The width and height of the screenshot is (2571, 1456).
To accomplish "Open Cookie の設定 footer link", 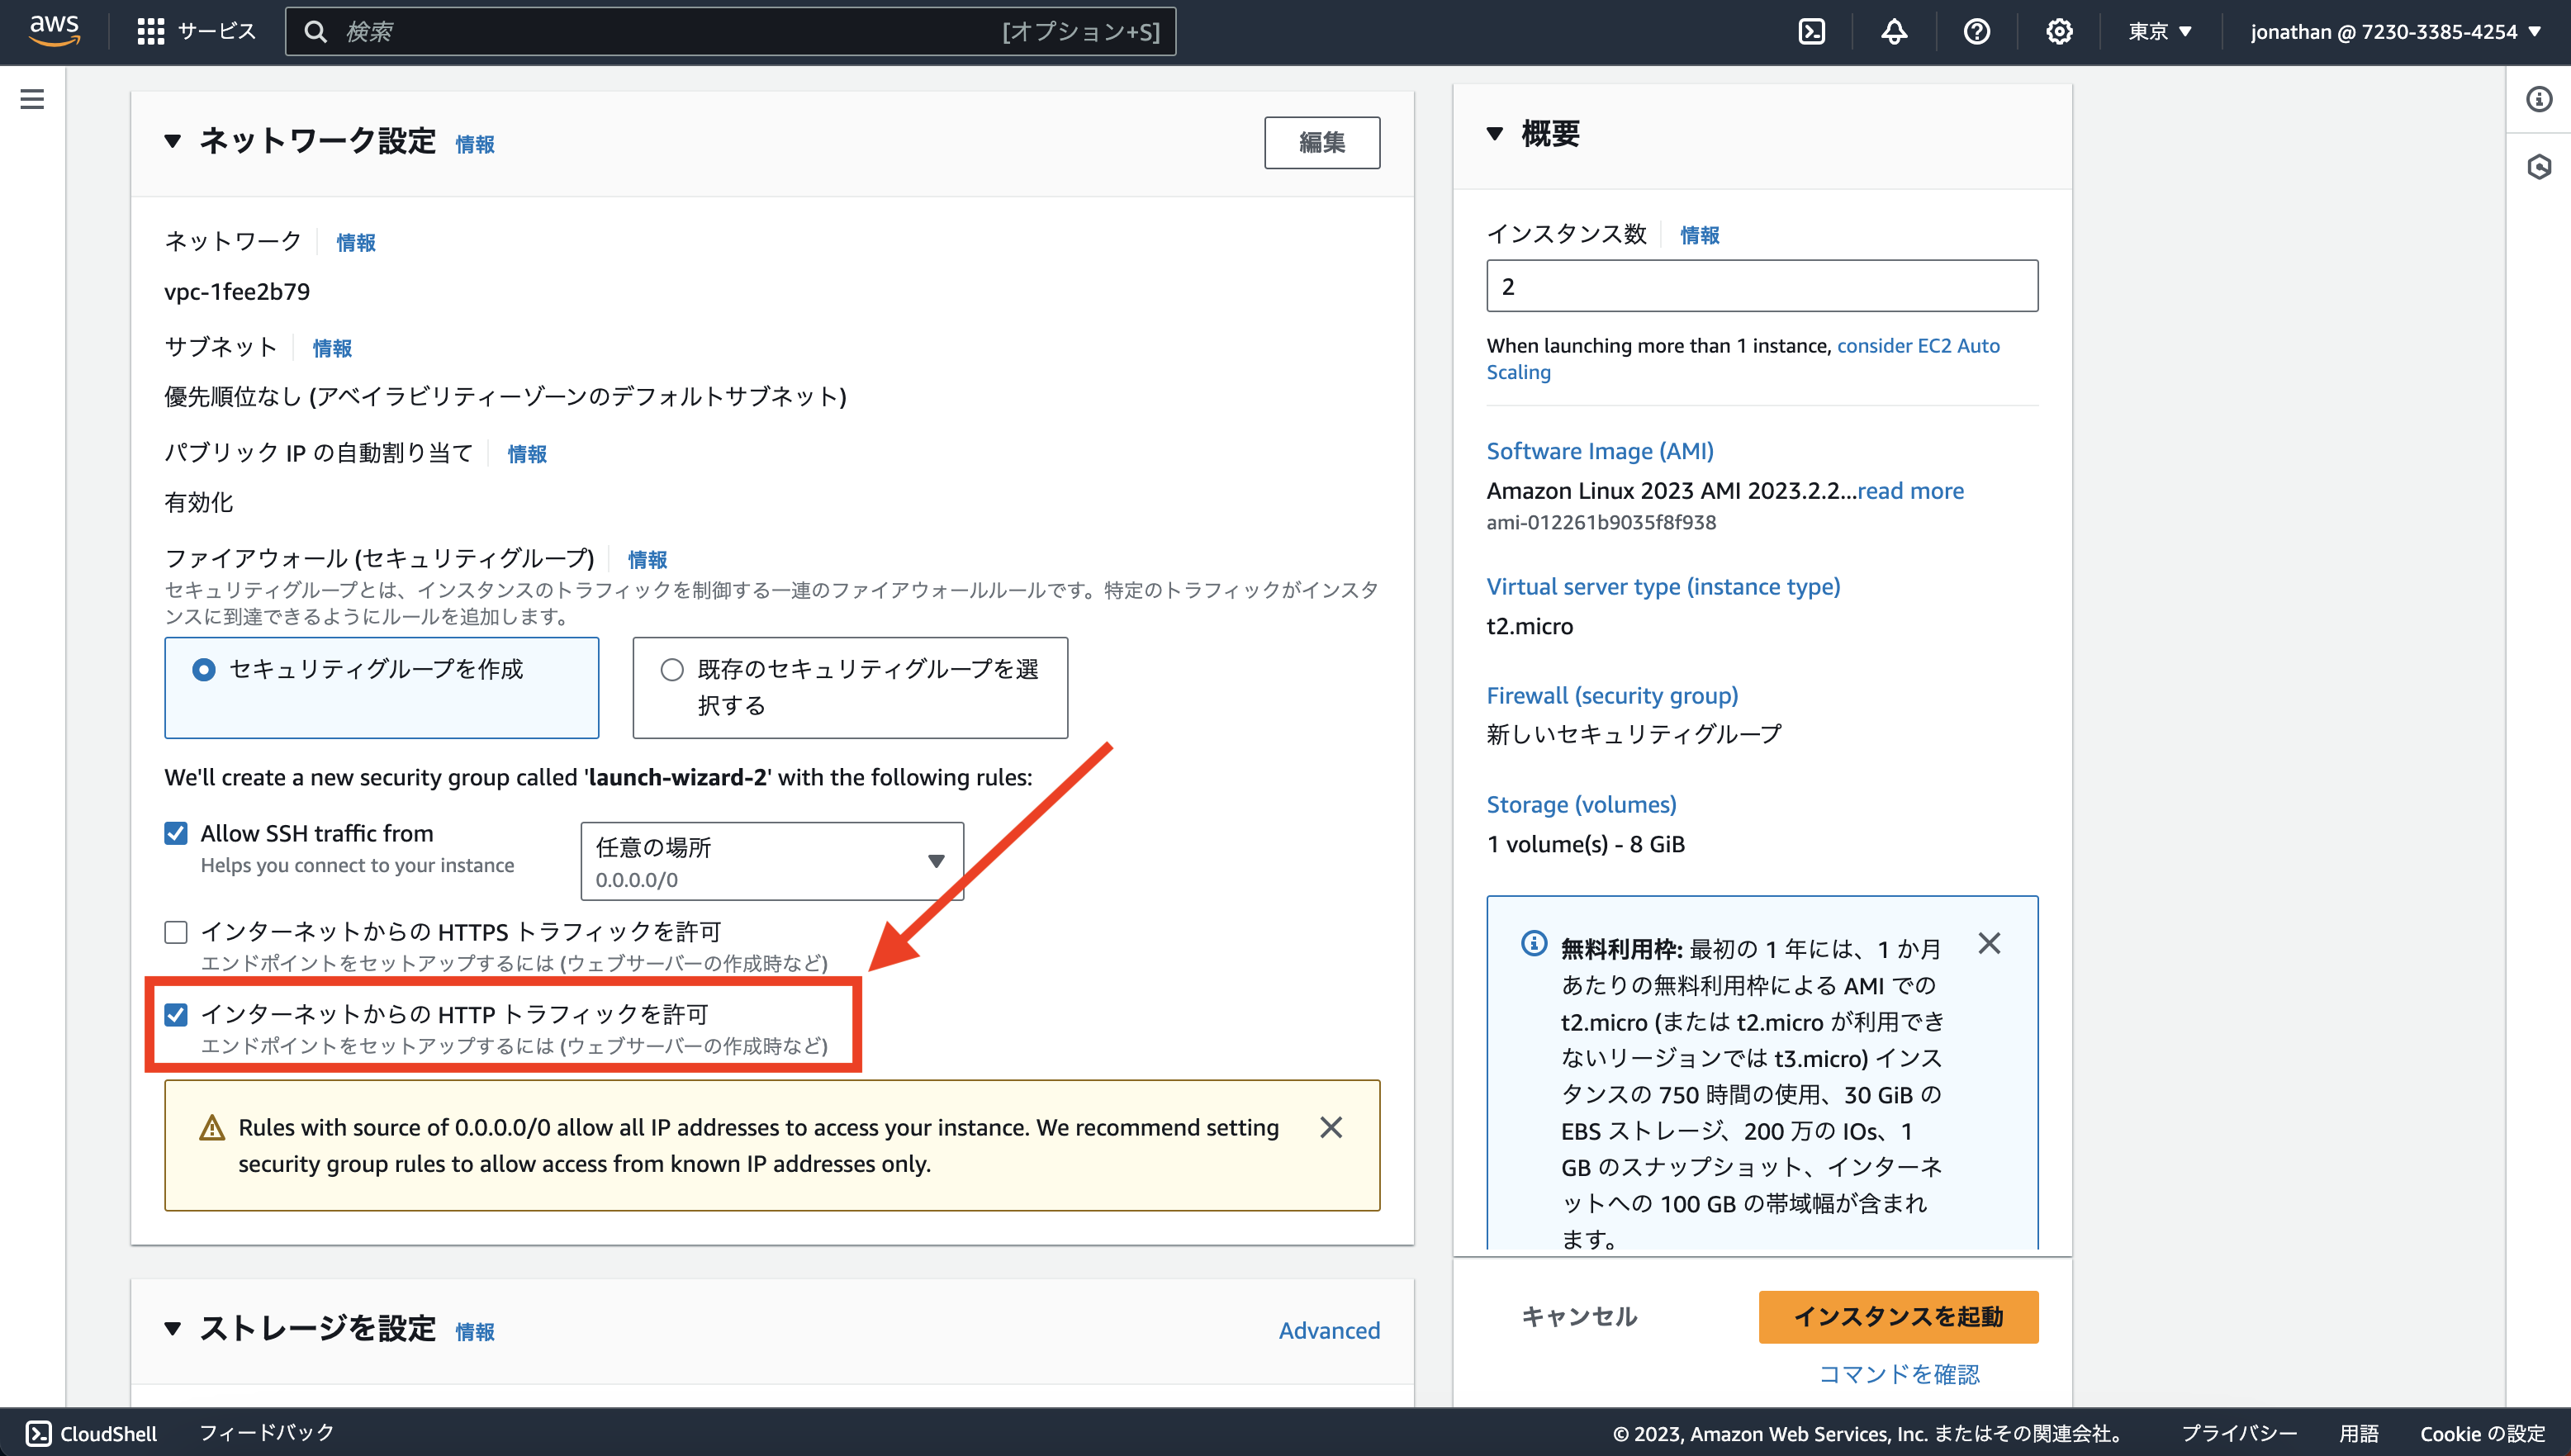I will (2482, 1433).
